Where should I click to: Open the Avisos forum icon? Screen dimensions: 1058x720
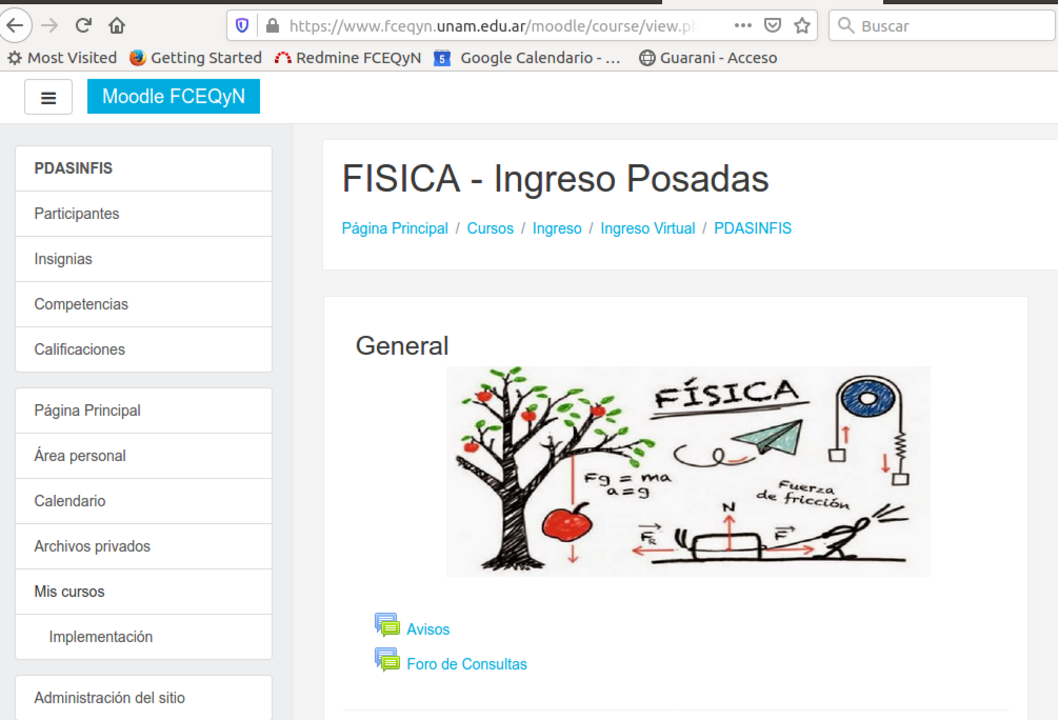tap(387, 626)
